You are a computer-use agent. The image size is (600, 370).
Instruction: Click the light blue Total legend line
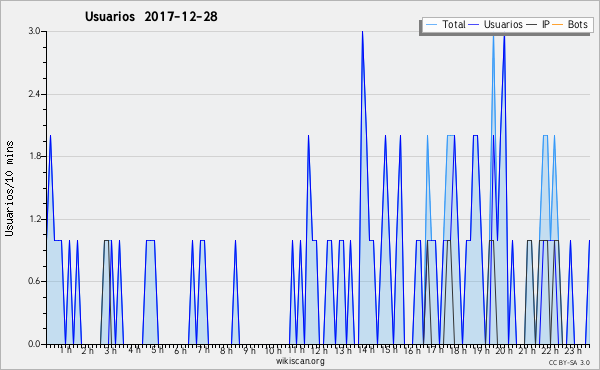(431, 25)
